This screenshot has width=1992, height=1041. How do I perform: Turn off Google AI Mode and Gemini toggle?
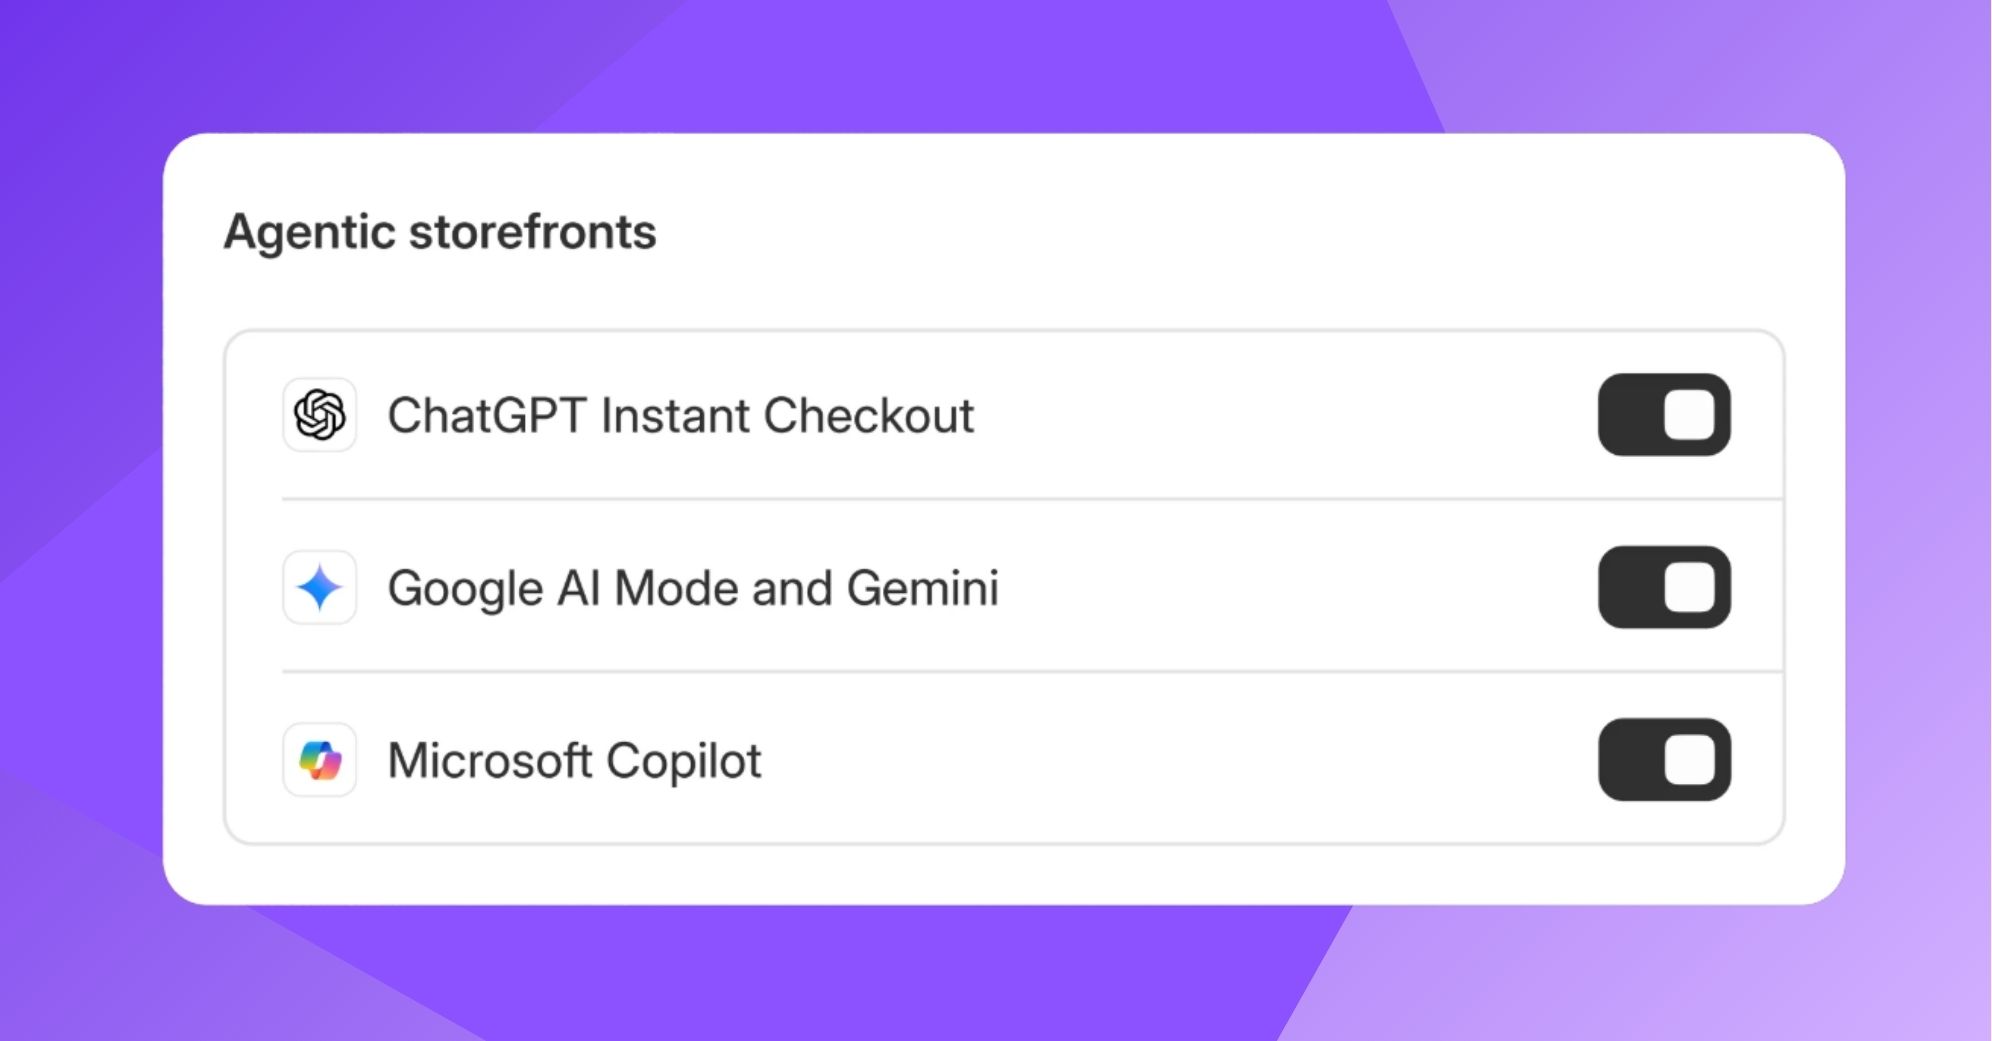1664,587
